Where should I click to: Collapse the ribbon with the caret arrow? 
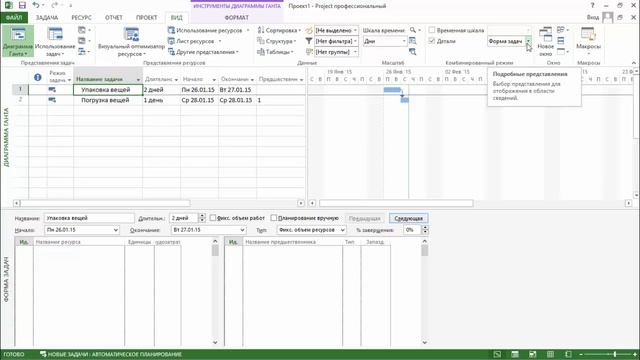pyautogui.click(x=633, y=63)
